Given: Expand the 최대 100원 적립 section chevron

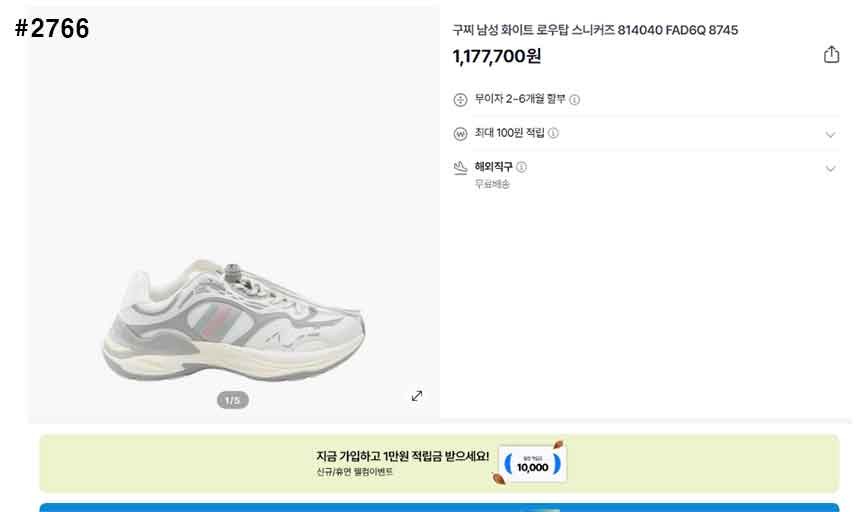Looking at the screenshot, I should click(830, 134).
